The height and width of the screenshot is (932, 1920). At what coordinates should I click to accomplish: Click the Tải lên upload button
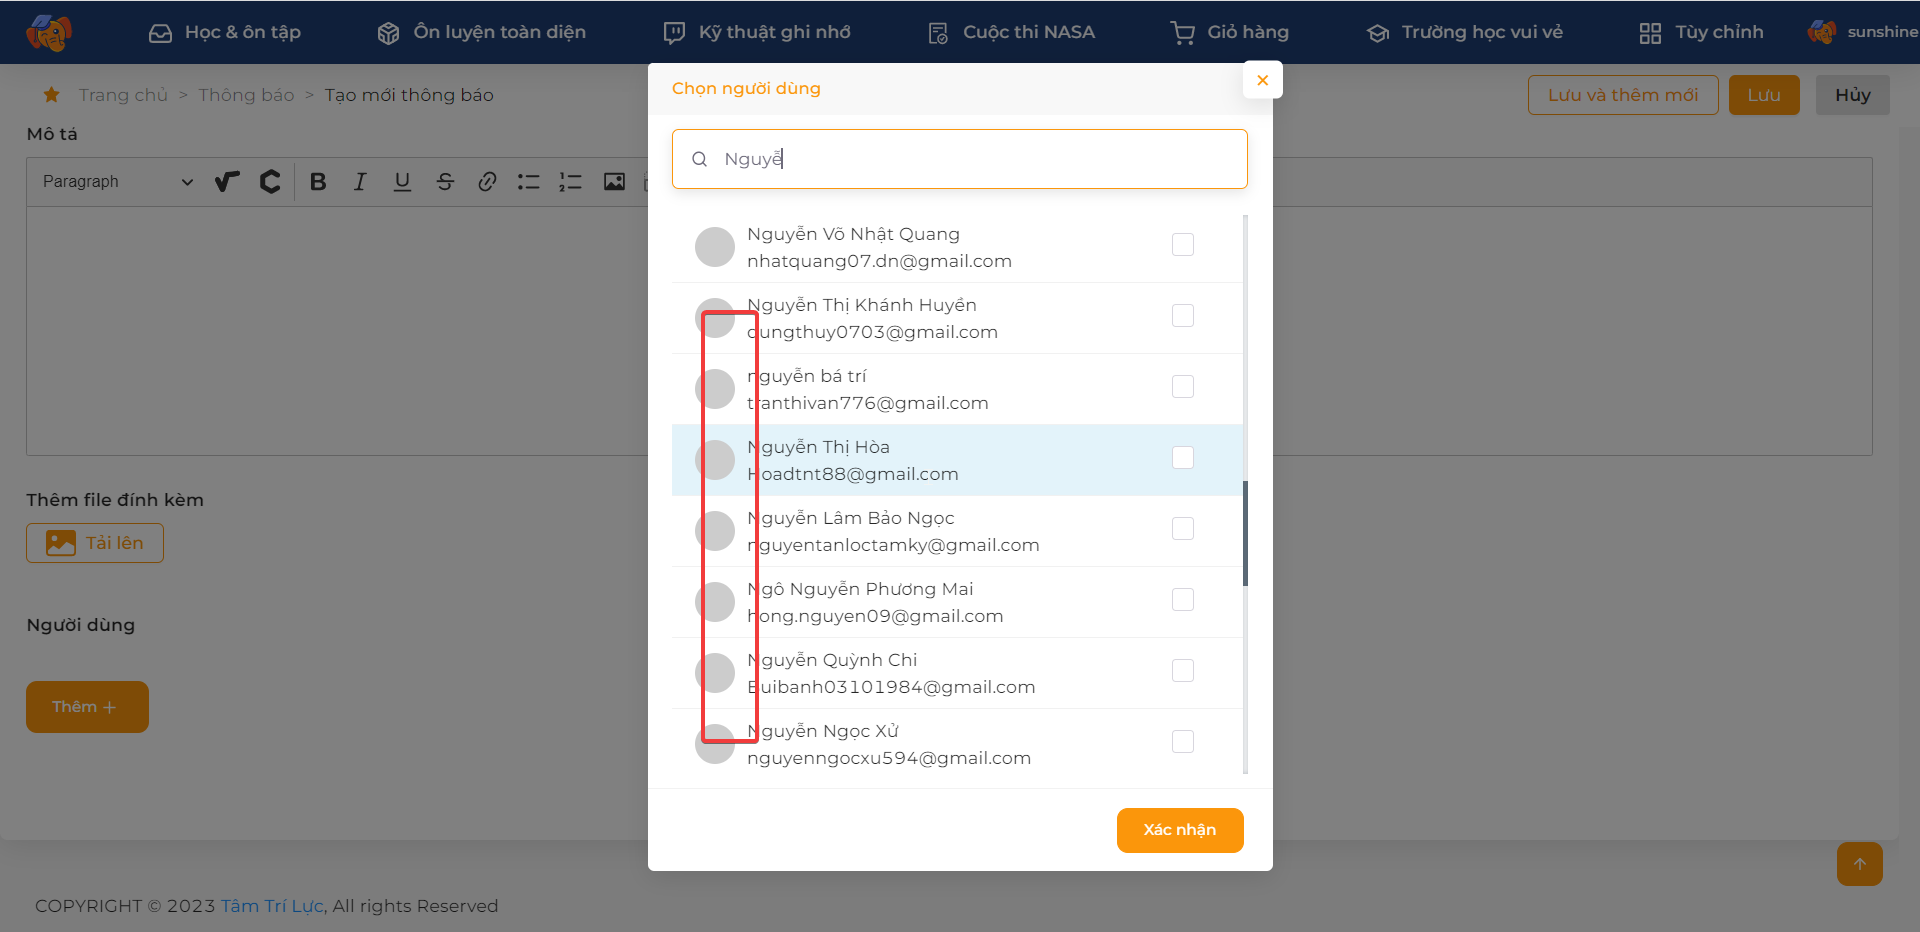(x=95, y=543)
